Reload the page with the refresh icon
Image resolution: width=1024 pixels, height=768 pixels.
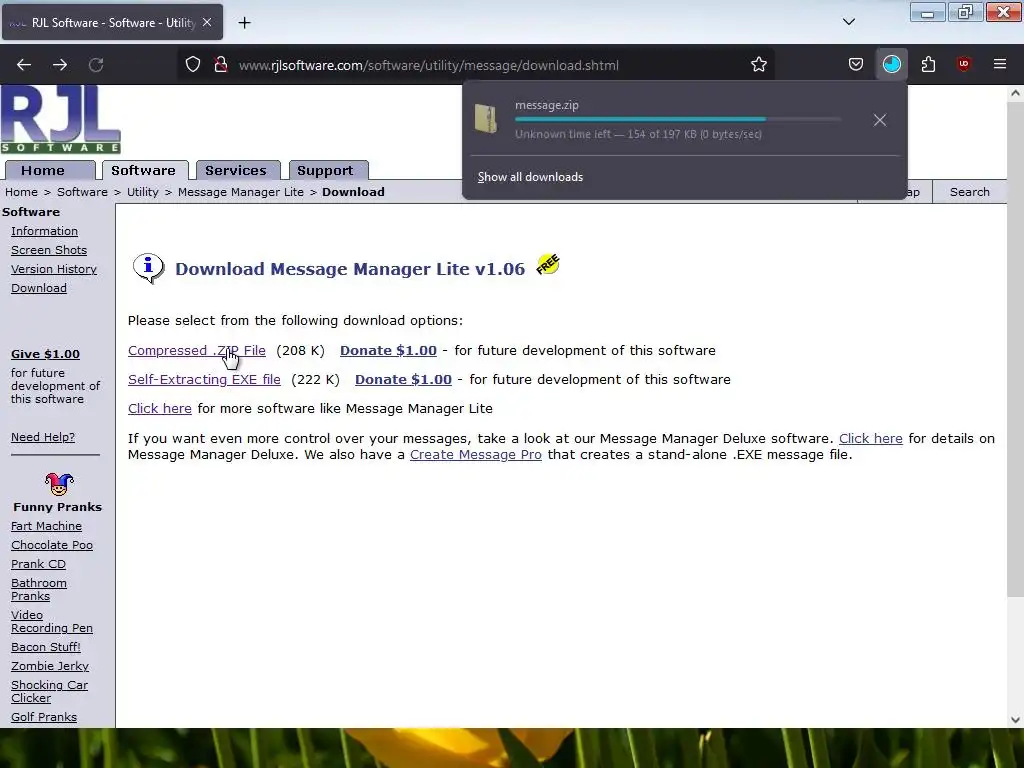pos(96,65)
